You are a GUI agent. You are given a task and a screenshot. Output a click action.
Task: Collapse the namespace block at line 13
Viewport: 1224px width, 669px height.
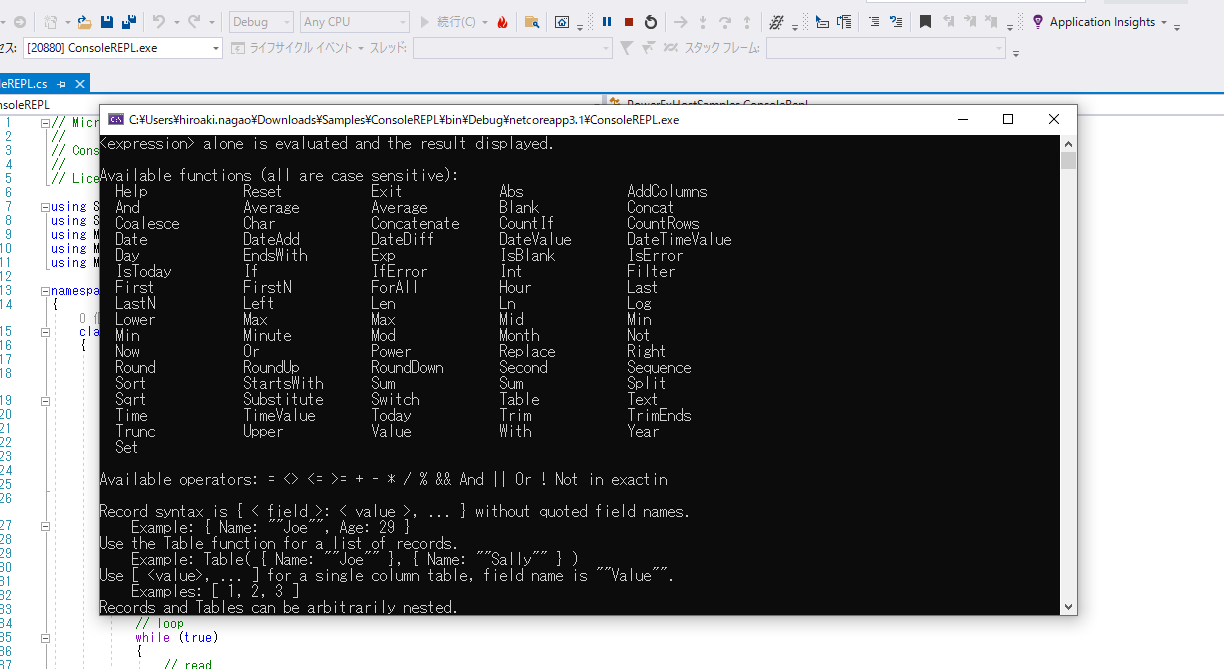coord(44,291)
